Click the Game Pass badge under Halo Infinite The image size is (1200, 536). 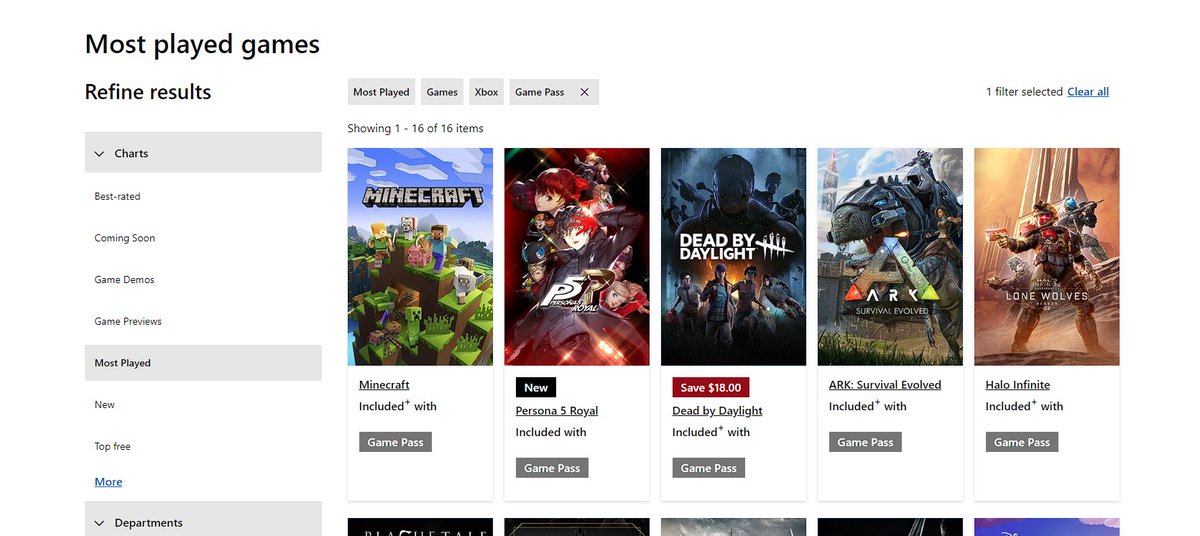pos(1022,442)
